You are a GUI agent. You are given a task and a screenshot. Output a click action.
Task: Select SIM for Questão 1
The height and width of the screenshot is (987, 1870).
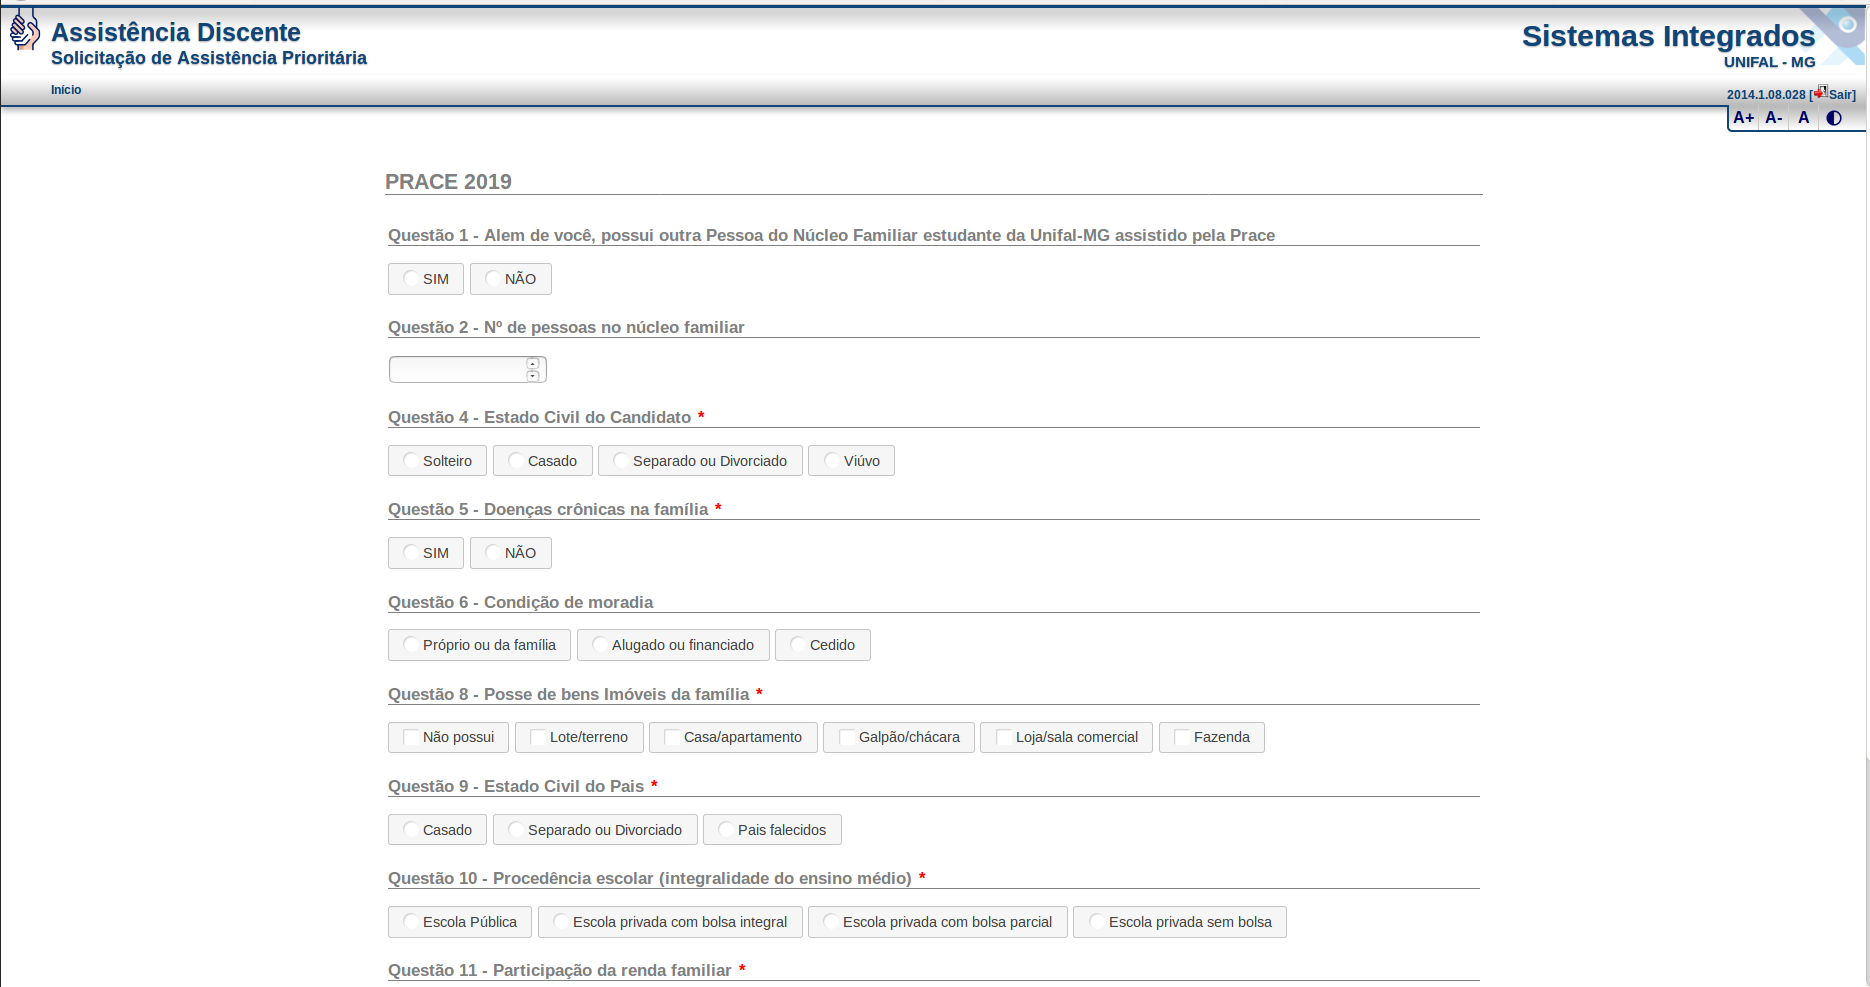point(426,279)
